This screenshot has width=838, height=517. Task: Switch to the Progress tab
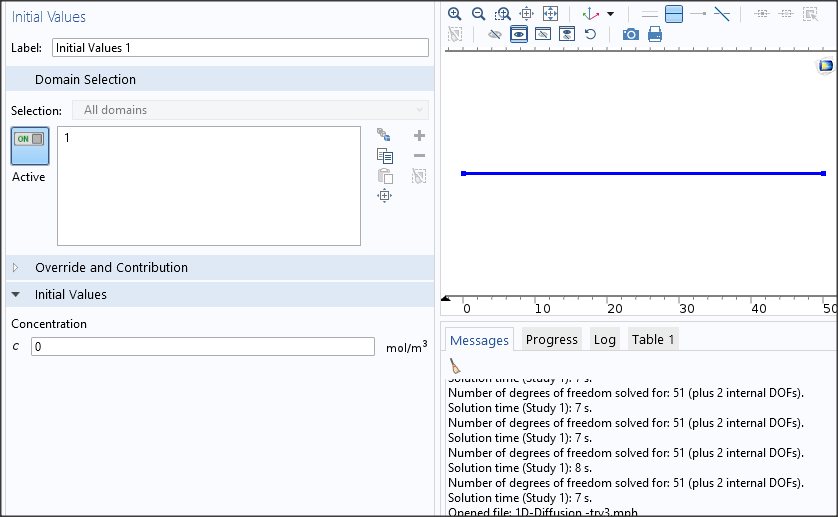click(551, 340)
